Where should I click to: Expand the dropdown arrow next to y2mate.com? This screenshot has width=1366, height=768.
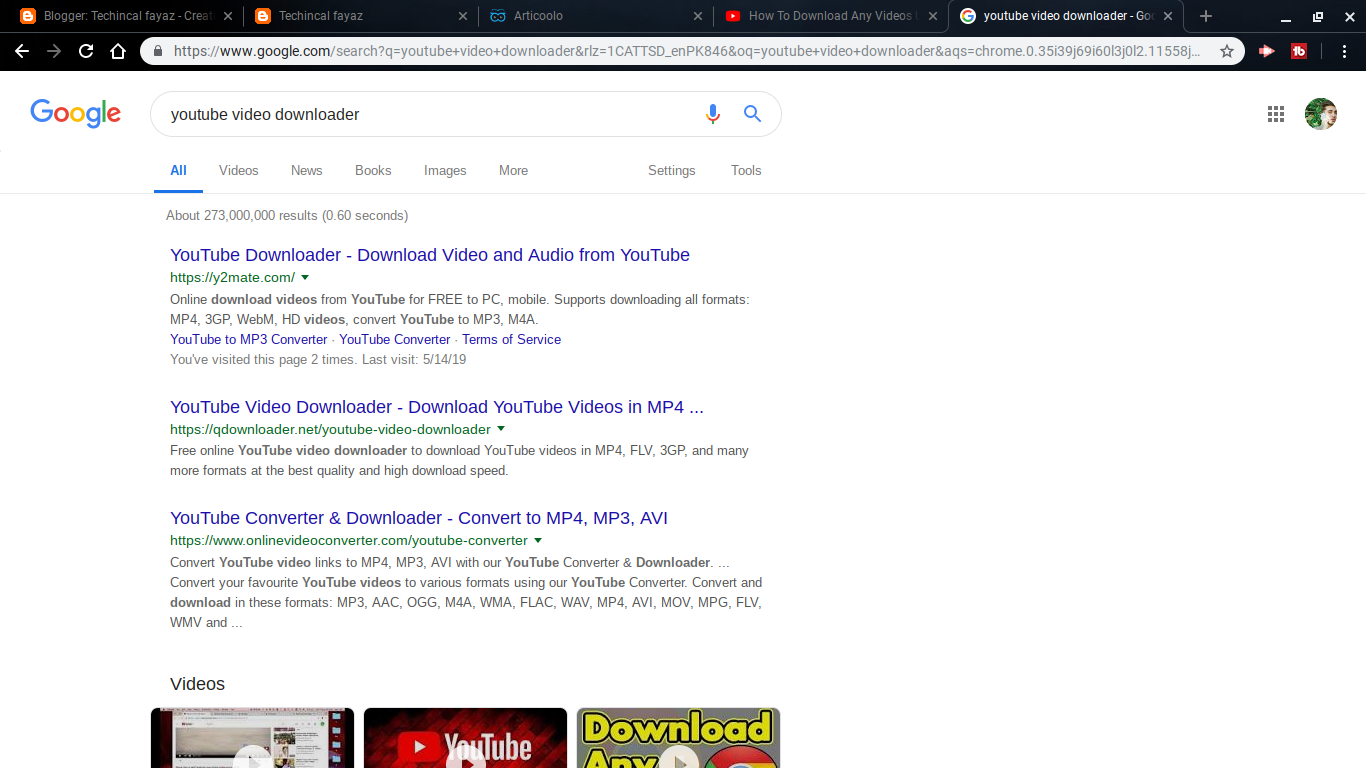coord(305,277)
